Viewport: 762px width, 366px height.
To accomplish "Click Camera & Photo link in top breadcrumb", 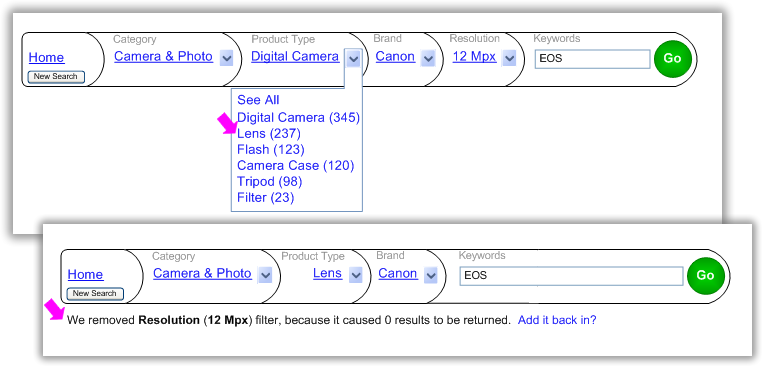I will tap(163, 56).
